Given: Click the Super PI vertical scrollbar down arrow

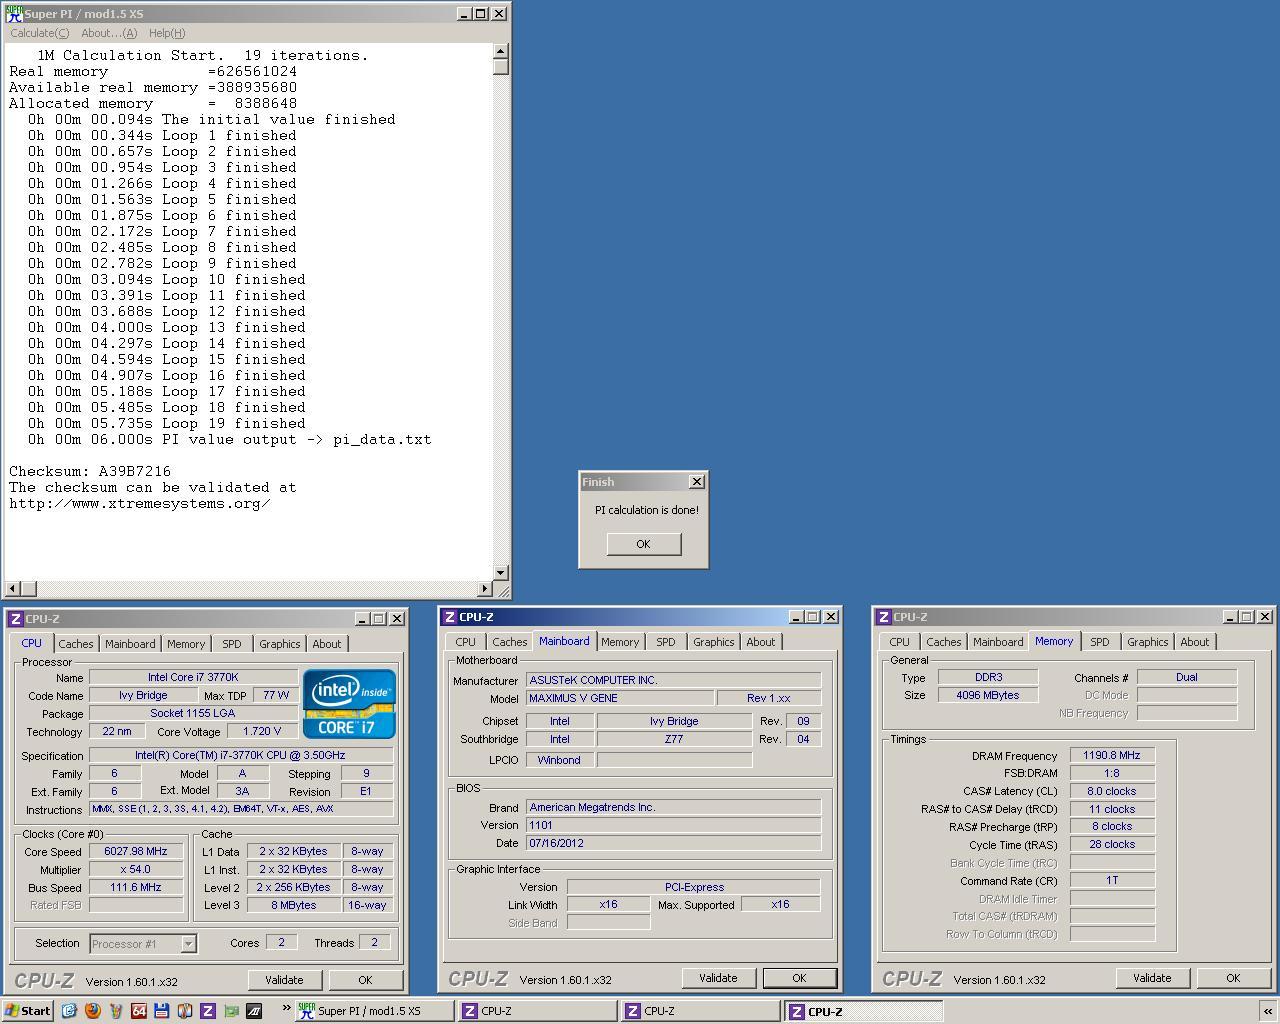Looking at the screenshot, I should [x=501, y=574].
